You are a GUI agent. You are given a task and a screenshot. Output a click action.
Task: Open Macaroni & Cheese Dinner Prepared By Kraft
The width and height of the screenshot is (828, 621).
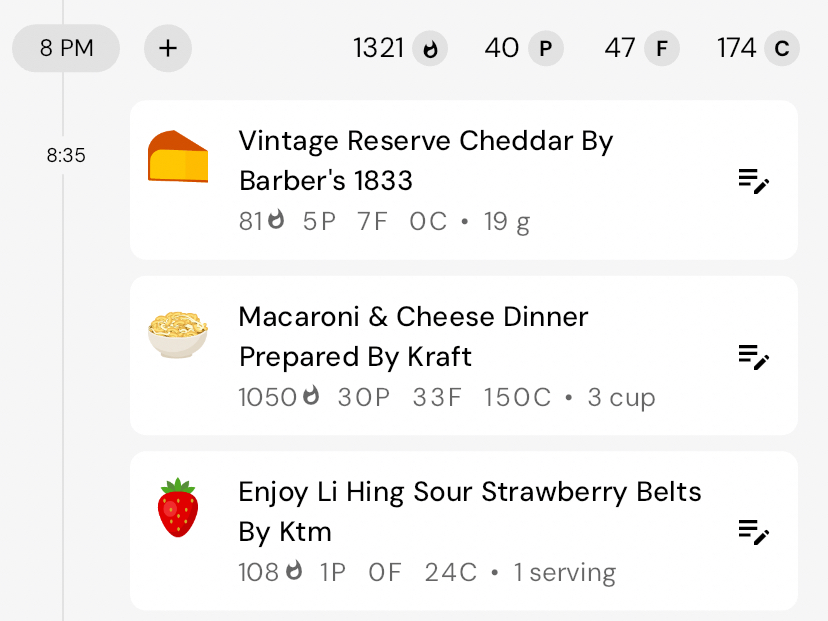point(413,336)
